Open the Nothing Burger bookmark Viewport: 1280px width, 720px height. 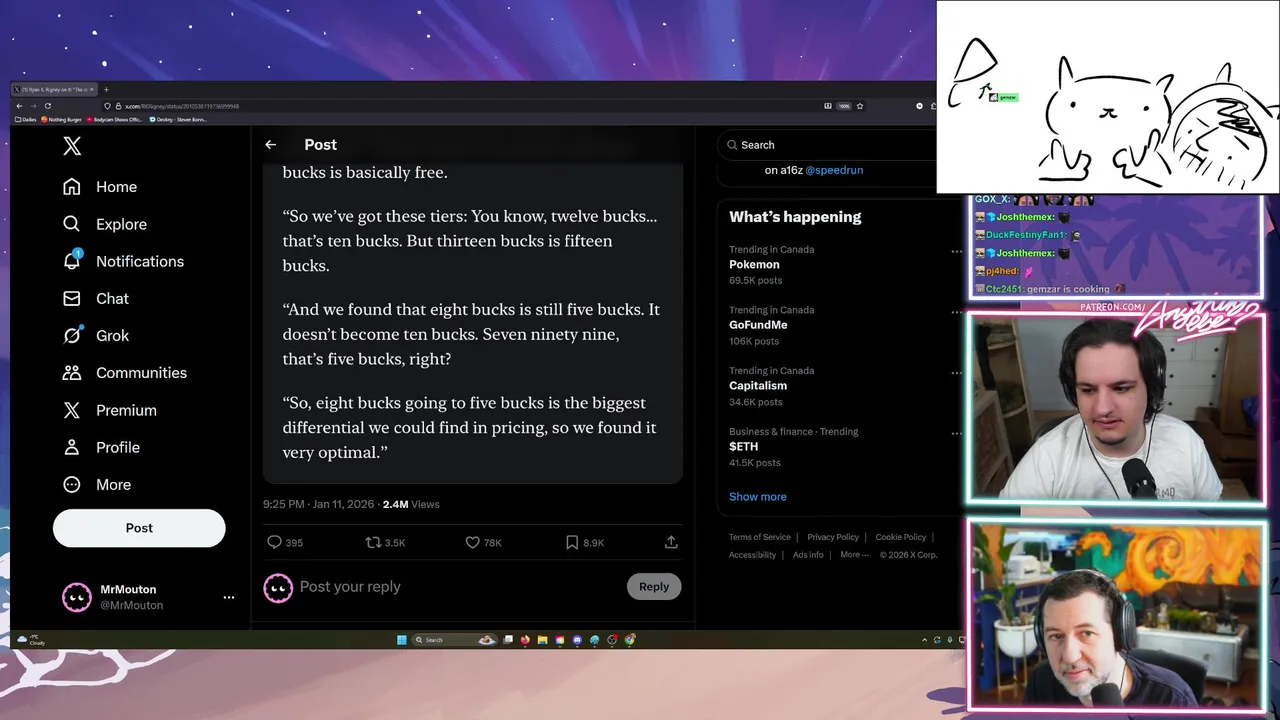pyautogui.click(x=63, y=119)
